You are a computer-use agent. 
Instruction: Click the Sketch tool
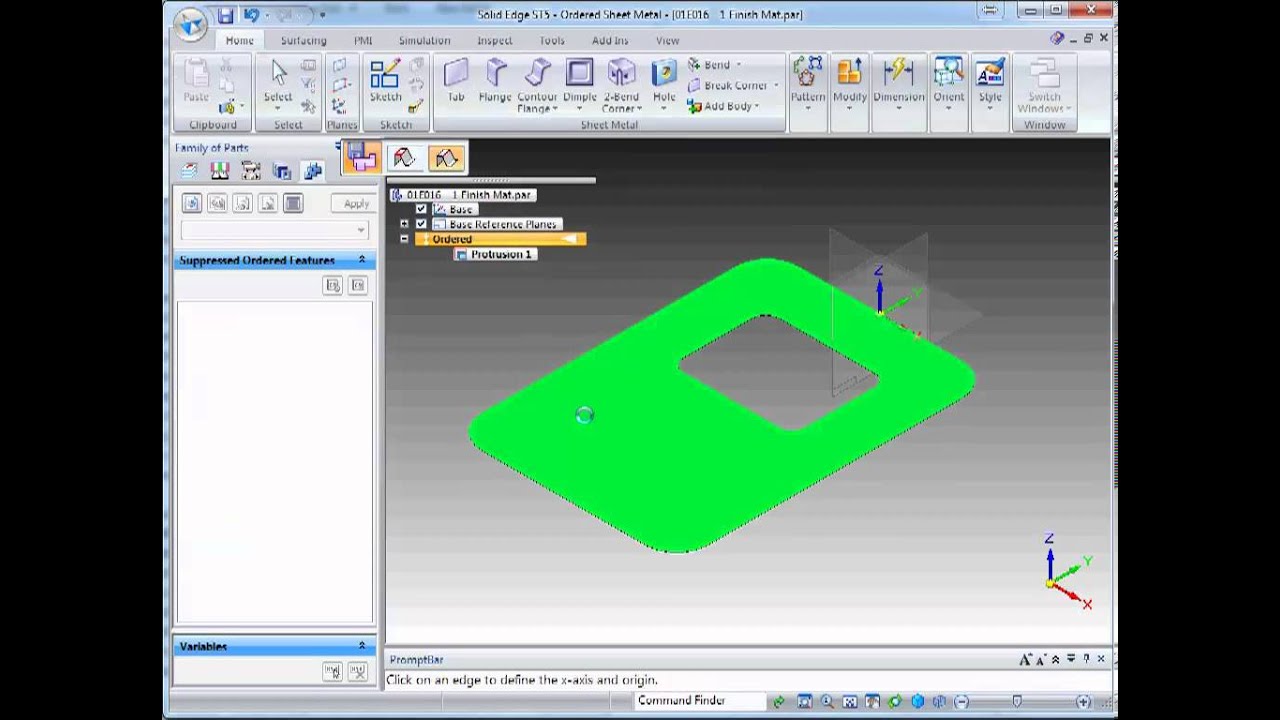pyautogui.click(x=385, y=80)
